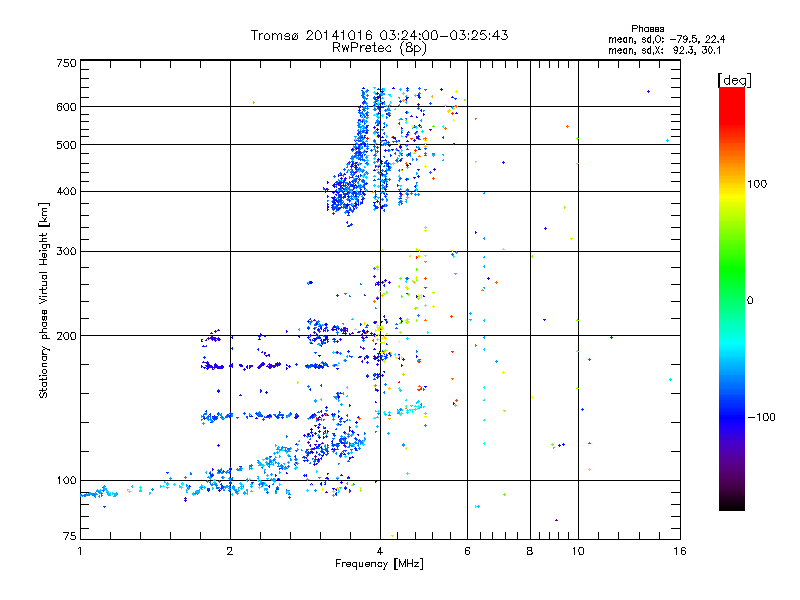
Task: Click the x-axis tick label '16'
Action: (x=680, y=551)
